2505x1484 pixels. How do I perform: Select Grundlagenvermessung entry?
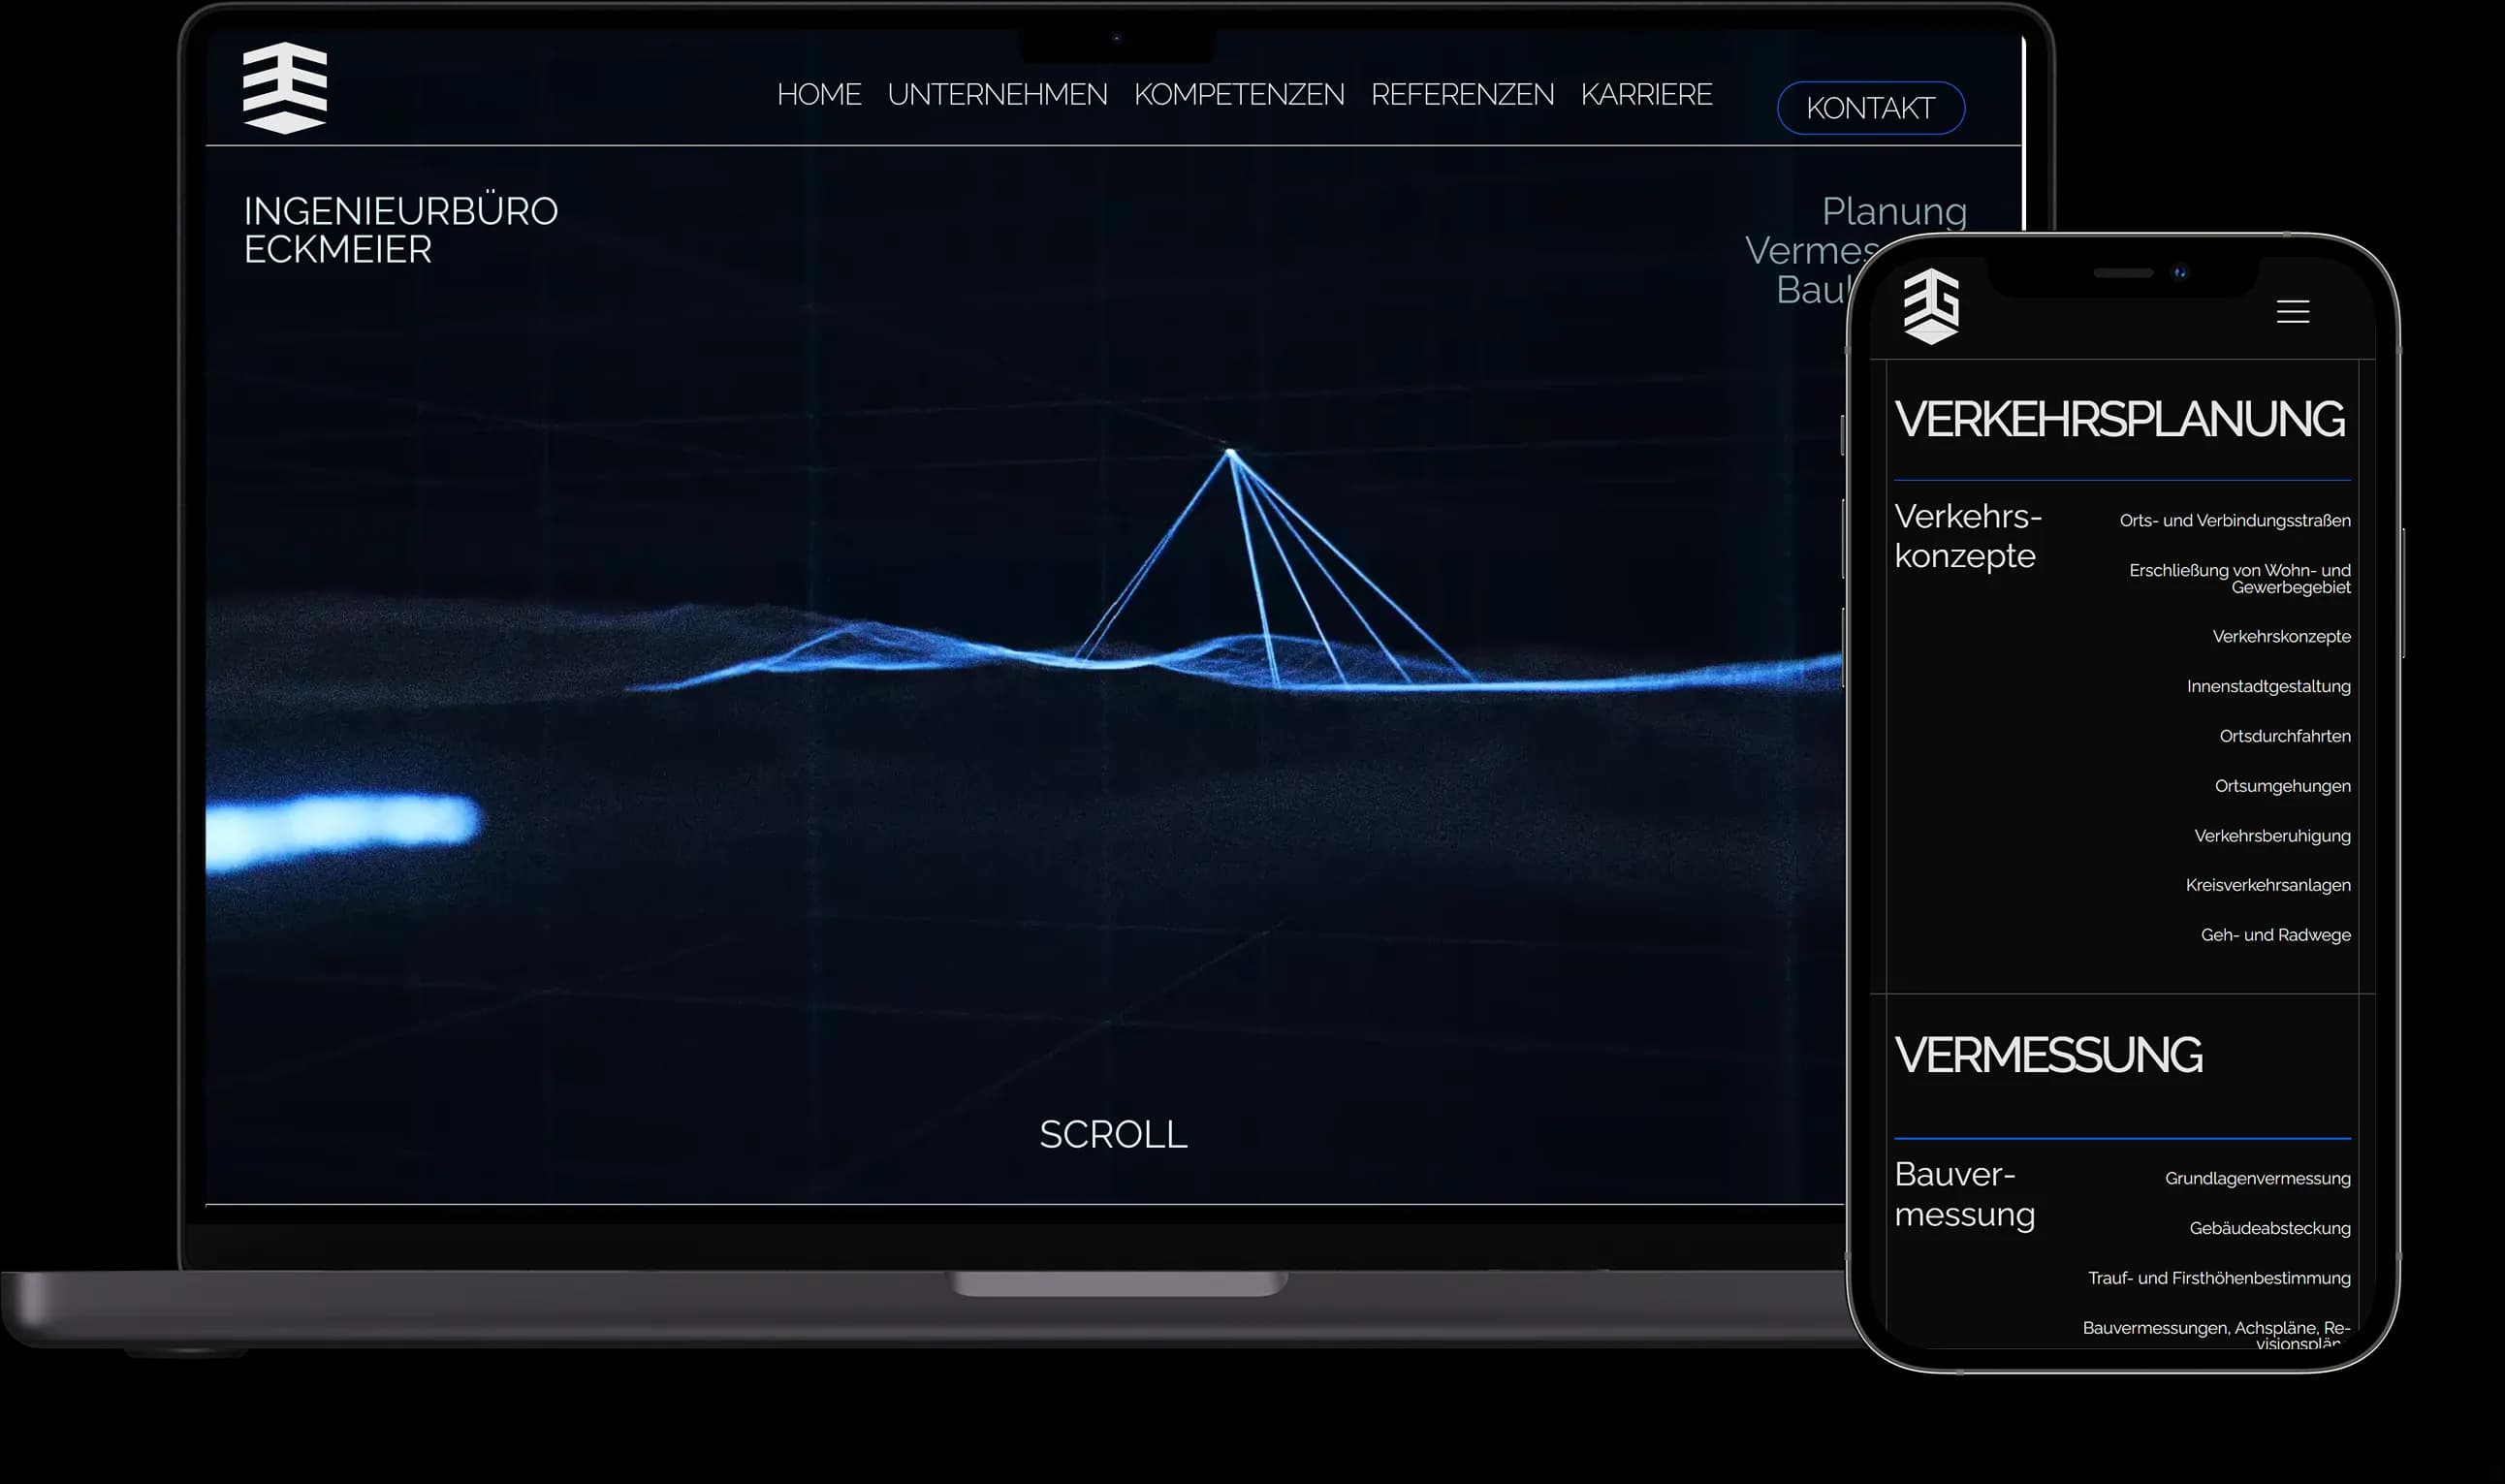tap(2257, 1178)
